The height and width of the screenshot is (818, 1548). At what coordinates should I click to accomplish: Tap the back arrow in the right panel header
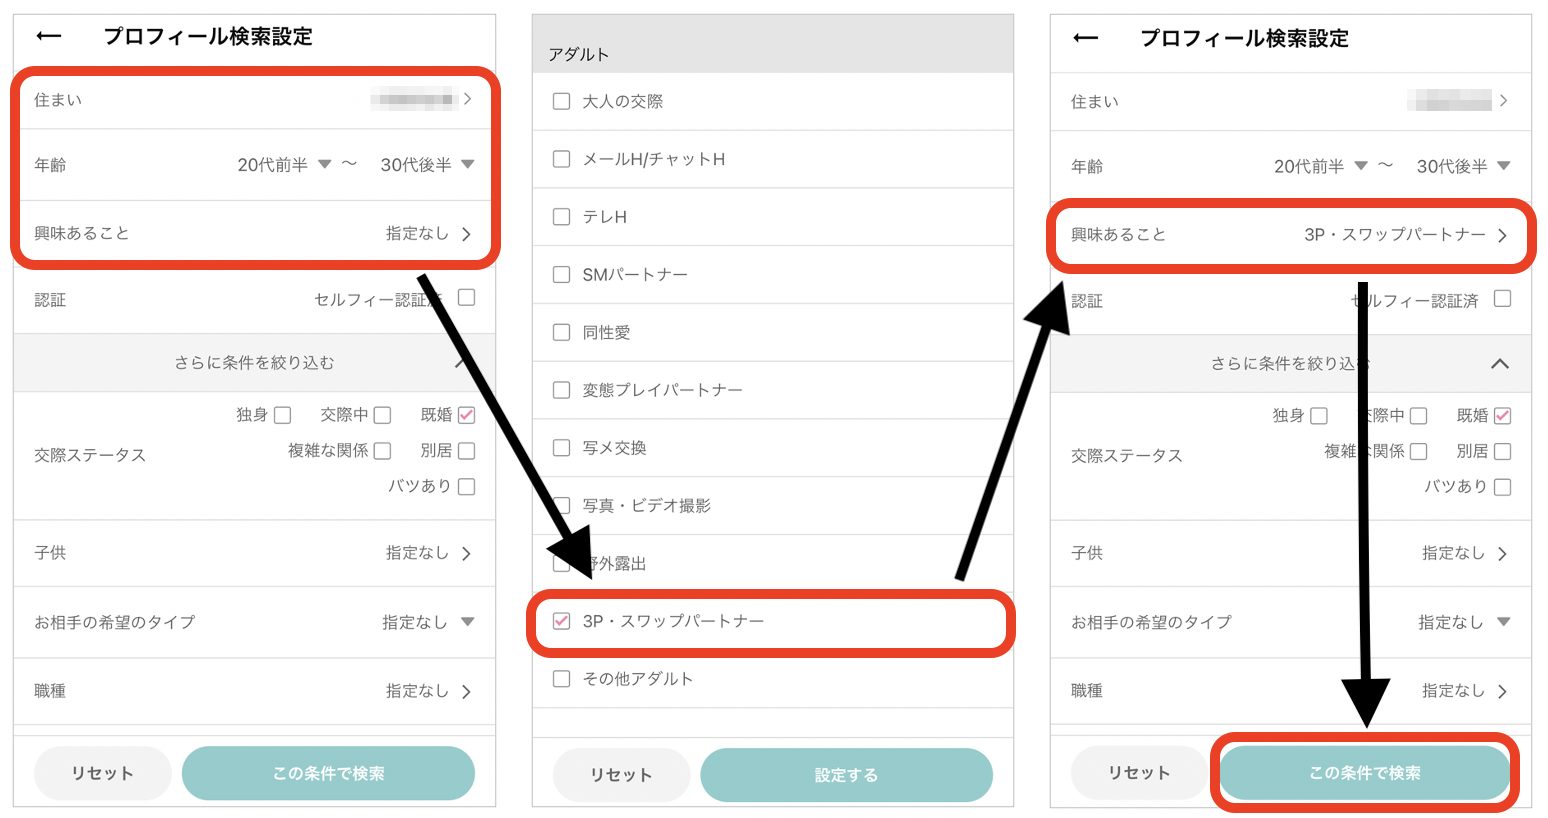(1085, 38)
